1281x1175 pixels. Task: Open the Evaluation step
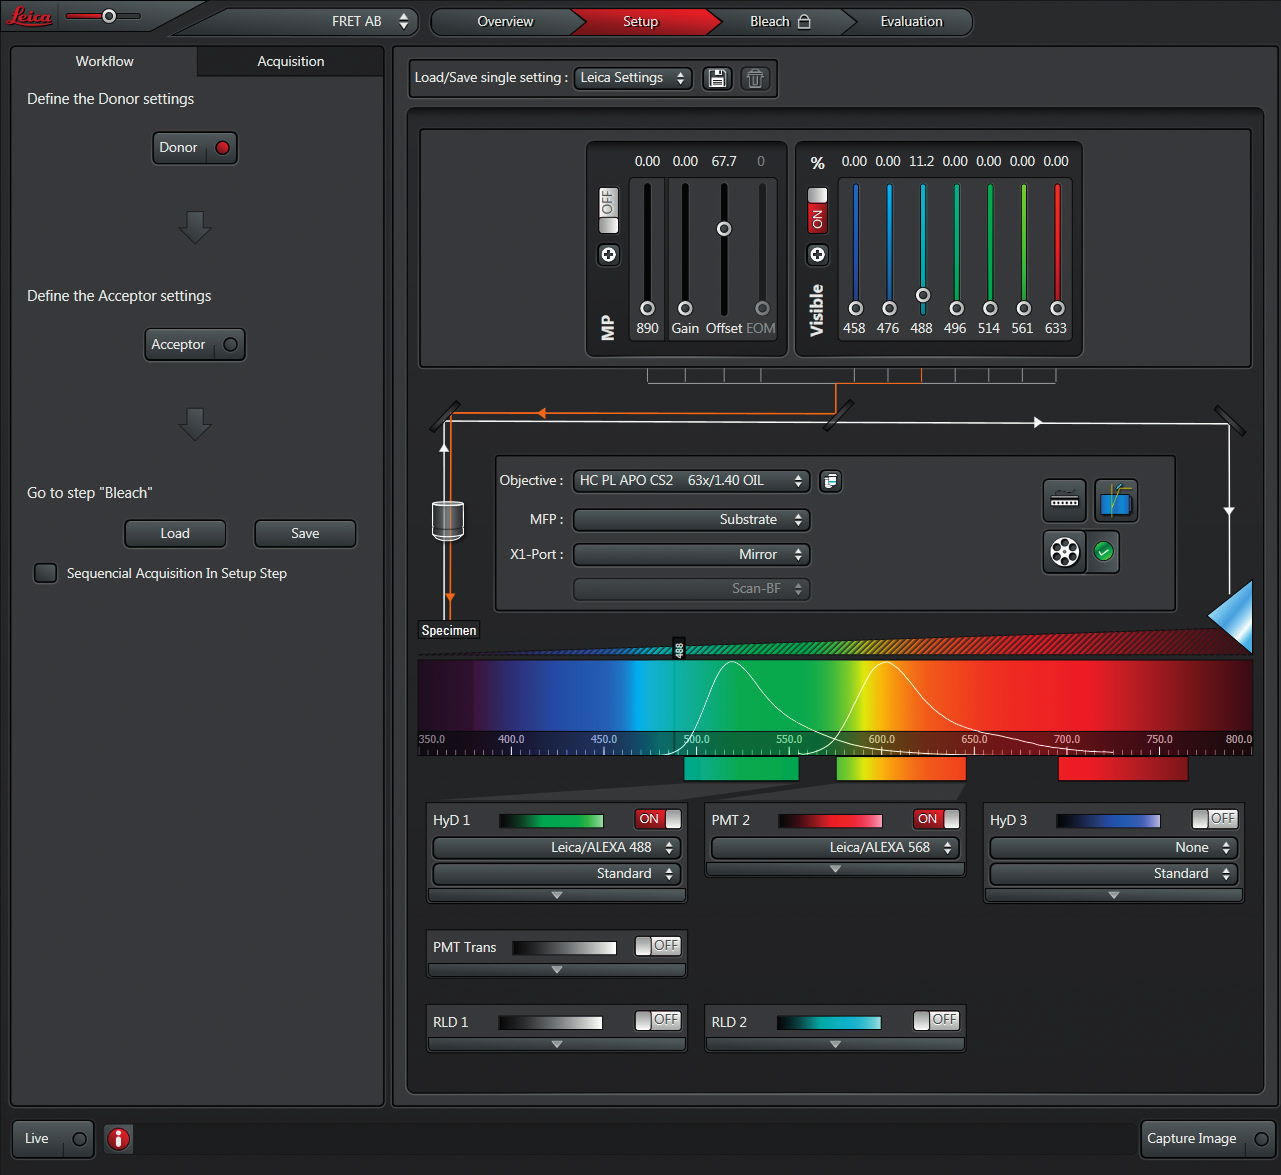coord(911,22)
